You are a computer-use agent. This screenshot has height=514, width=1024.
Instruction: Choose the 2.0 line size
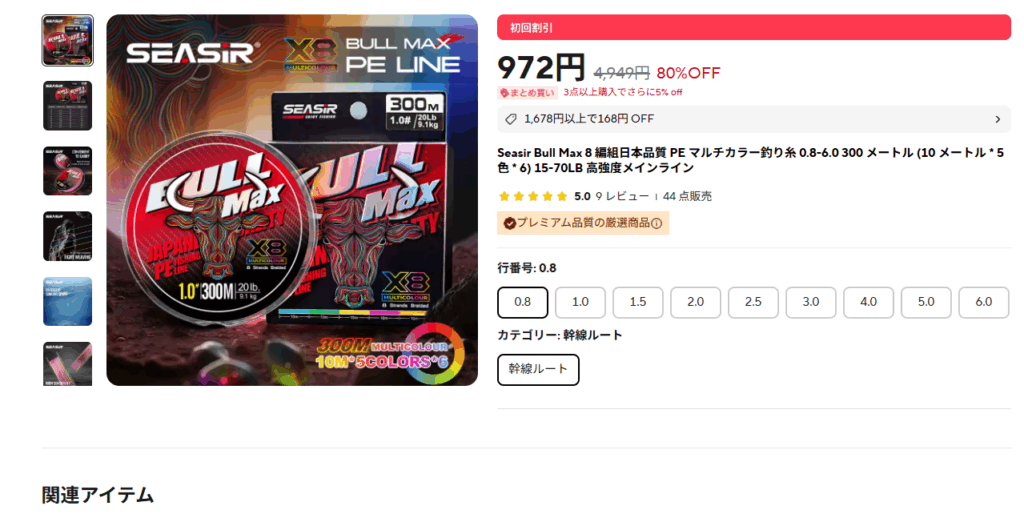coord(696,302)
